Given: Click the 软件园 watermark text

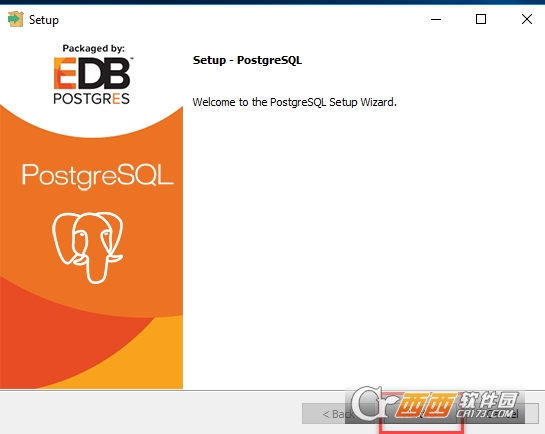Looking at the screenshot, I should coord(488,399).
